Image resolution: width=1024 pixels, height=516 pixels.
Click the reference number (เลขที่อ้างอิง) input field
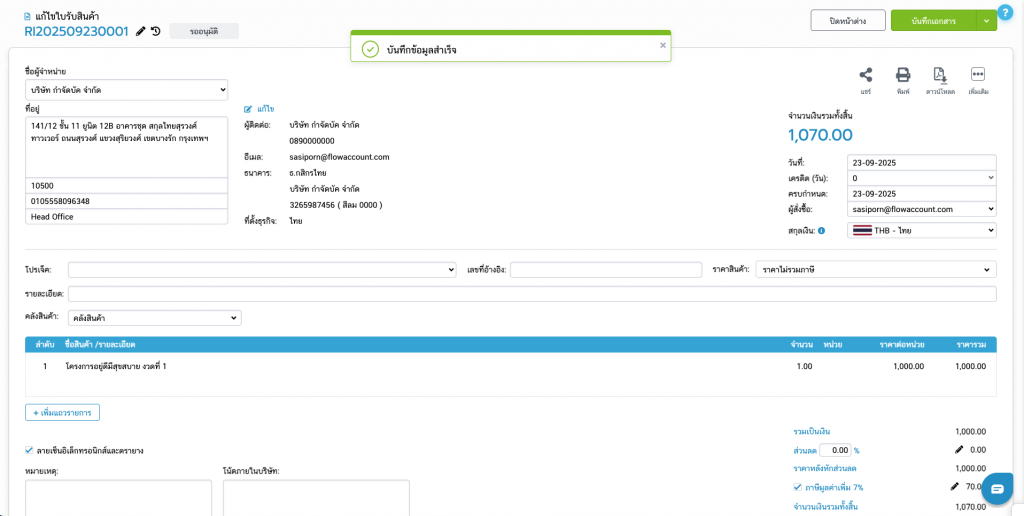(606, 270)
